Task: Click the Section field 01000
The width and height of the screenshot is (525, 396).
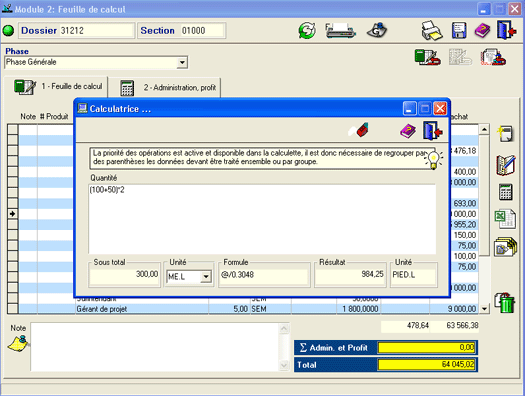Action: click(202, 31)
